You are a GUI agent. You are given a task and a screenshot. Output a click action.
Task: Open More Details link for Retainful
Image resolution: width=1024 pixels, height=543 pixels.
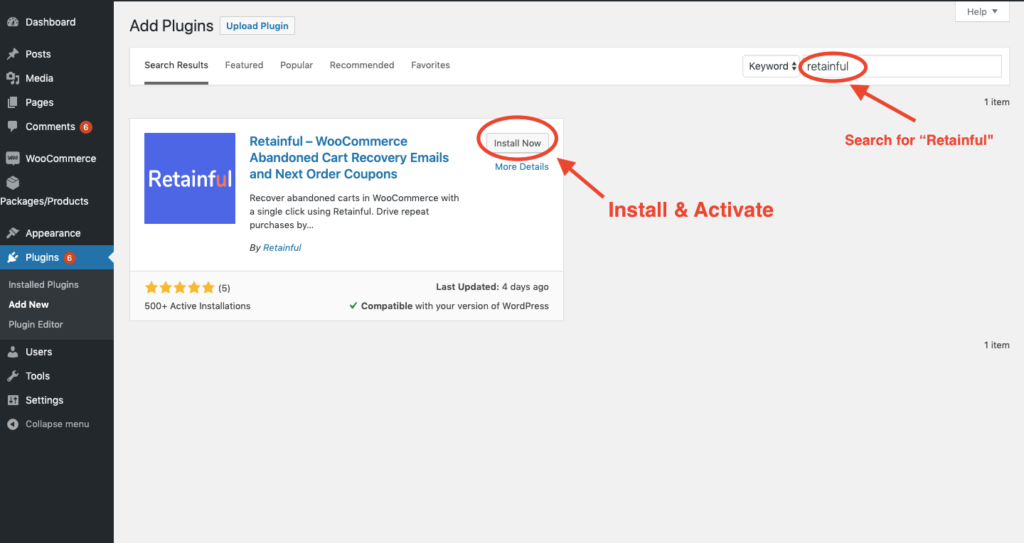click(522, 167)
